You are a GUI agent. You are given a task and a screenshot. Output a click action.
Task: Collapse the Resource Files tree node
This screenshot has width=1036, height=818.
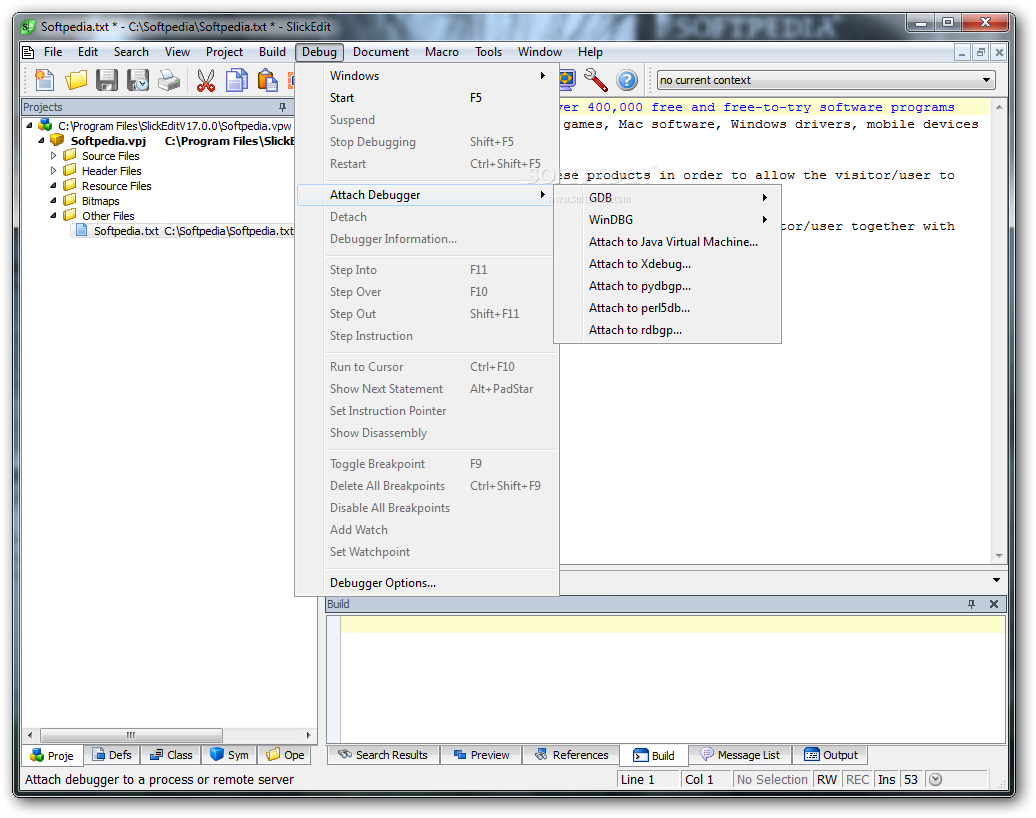pos(54,186)
